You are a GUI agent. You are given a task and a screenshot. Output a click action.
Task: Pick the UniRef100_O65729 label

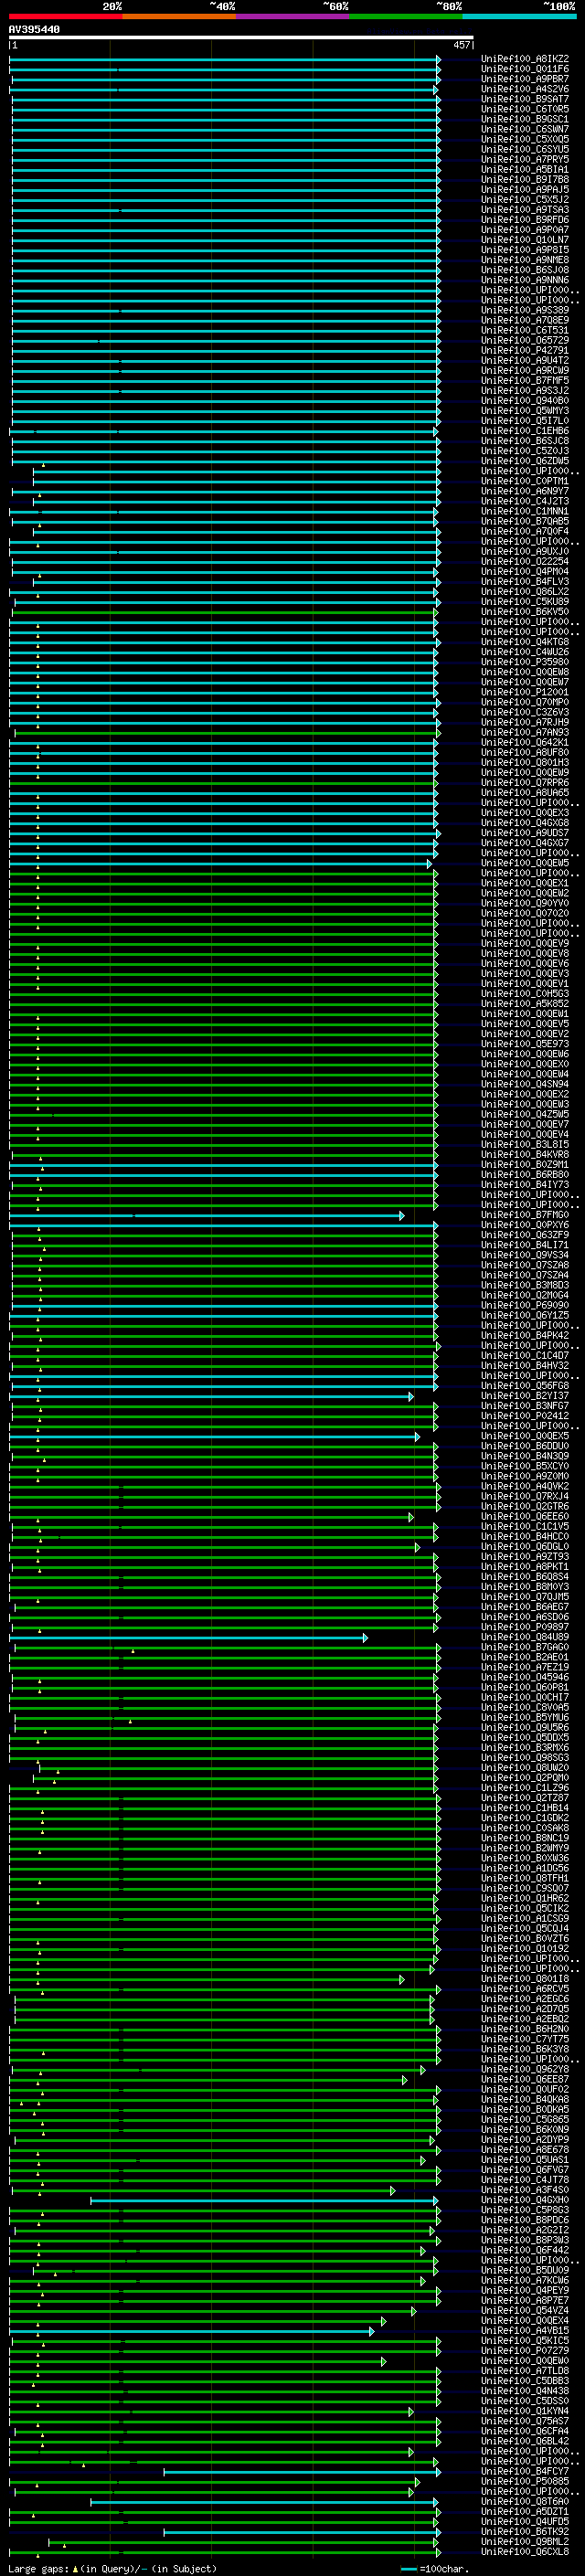[x=525, y=340]
